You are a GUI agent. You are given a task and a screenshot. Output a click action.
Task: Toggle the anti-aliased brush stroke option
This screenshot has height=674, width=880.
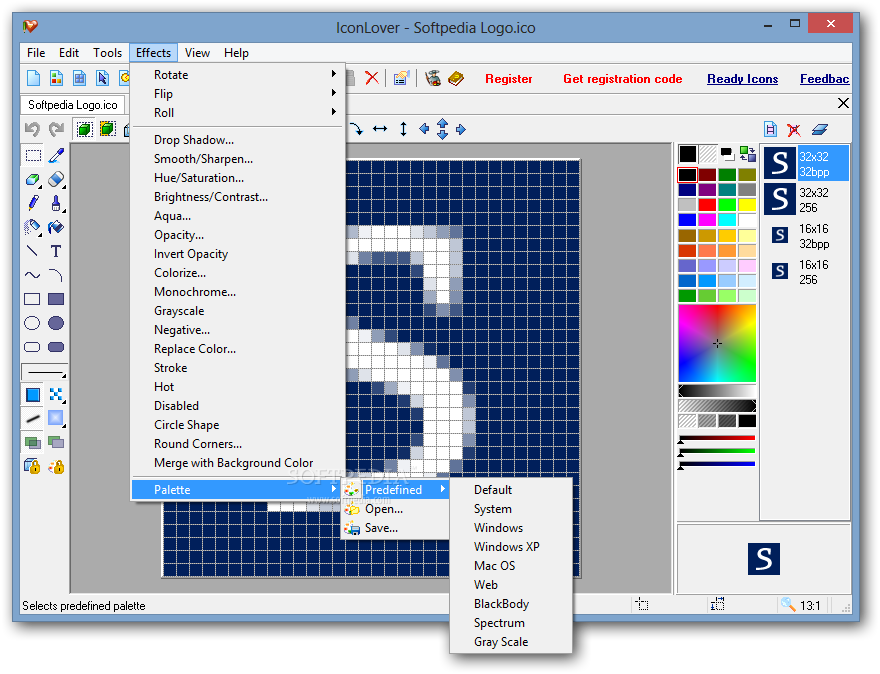33,419
